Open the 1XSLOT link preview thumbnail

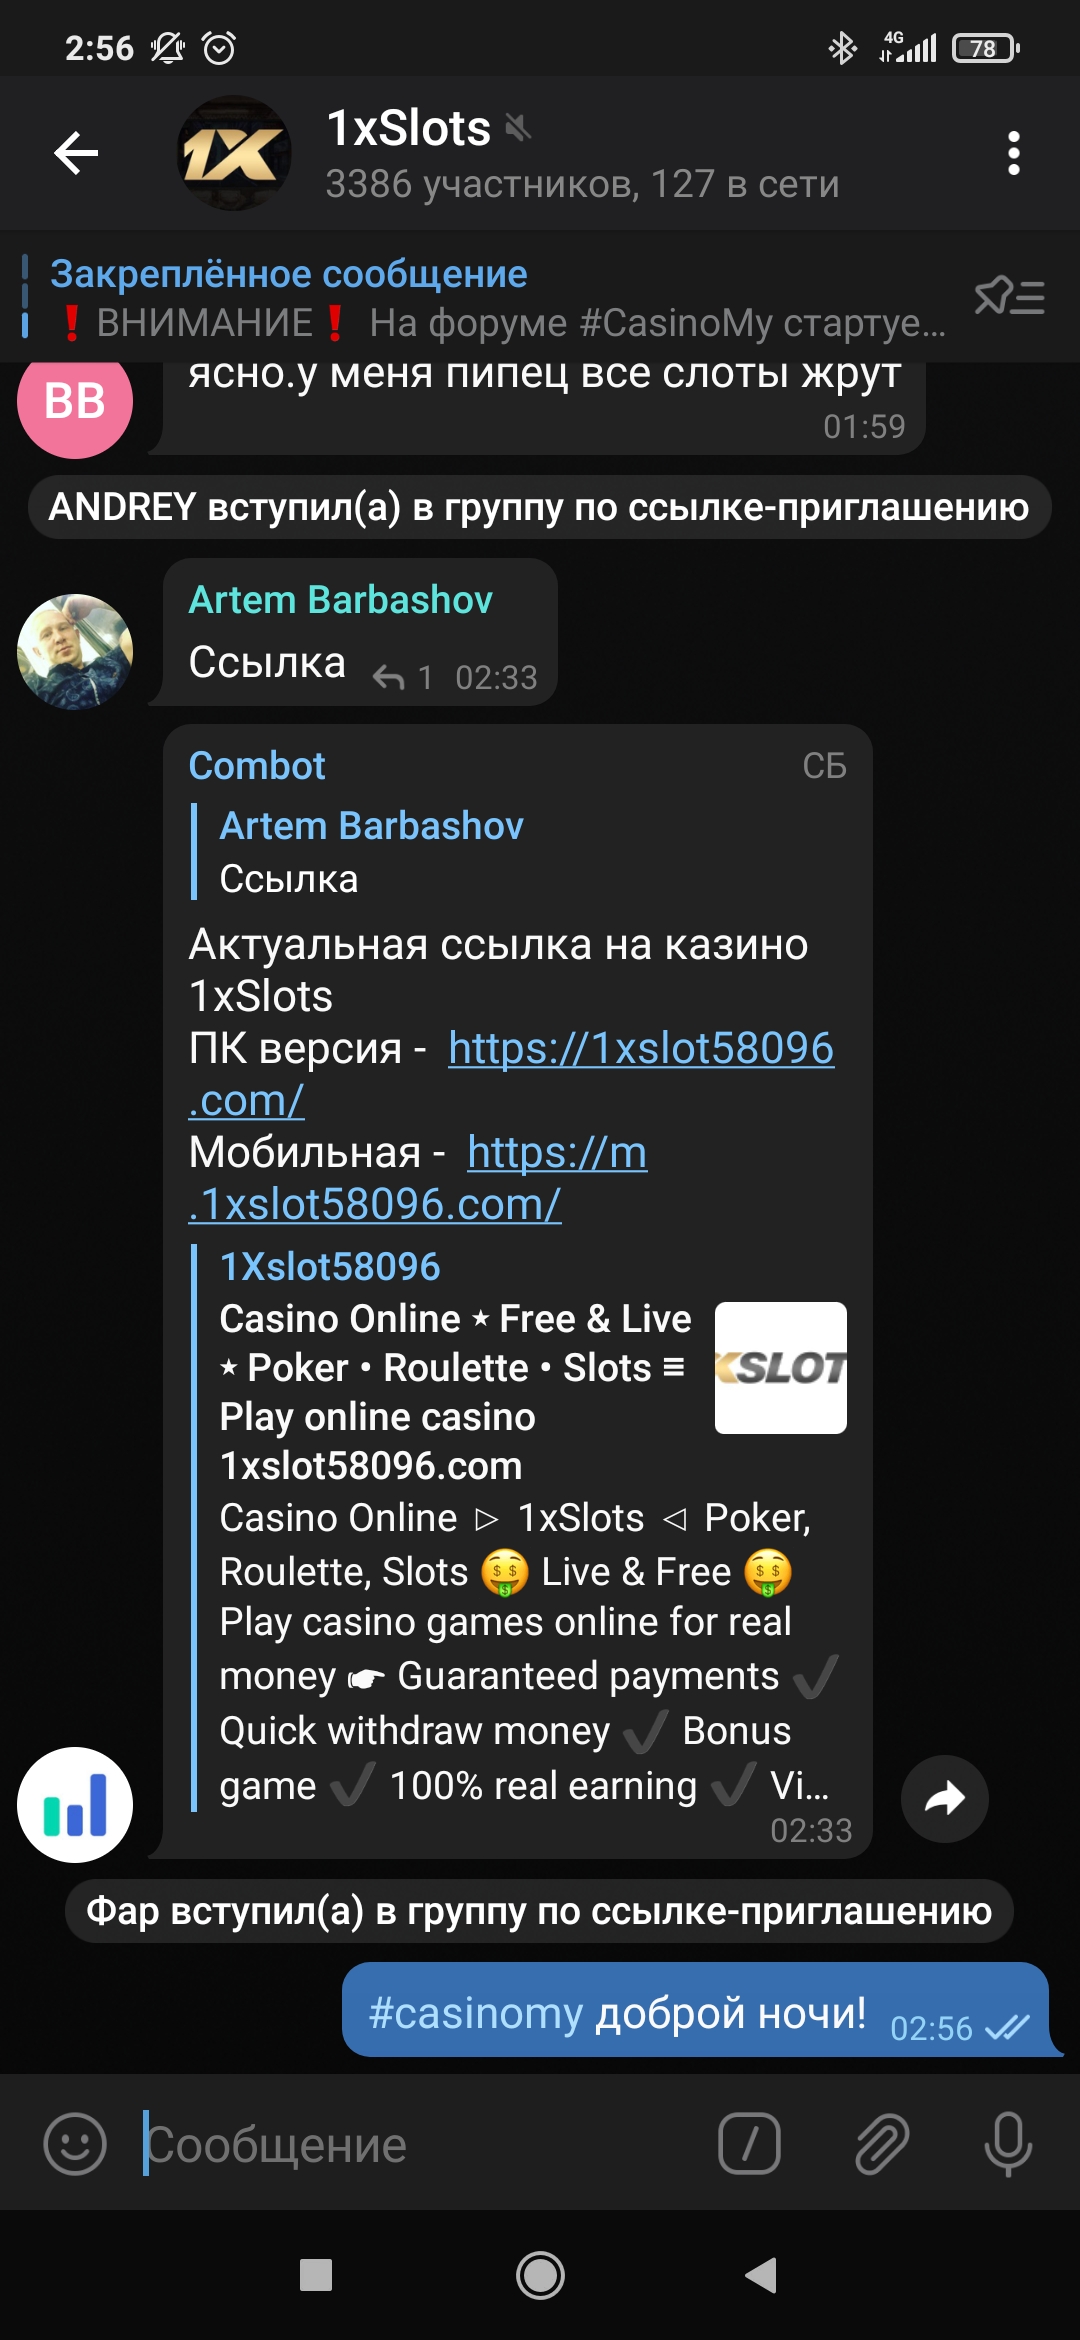[x=781, y=1368]
